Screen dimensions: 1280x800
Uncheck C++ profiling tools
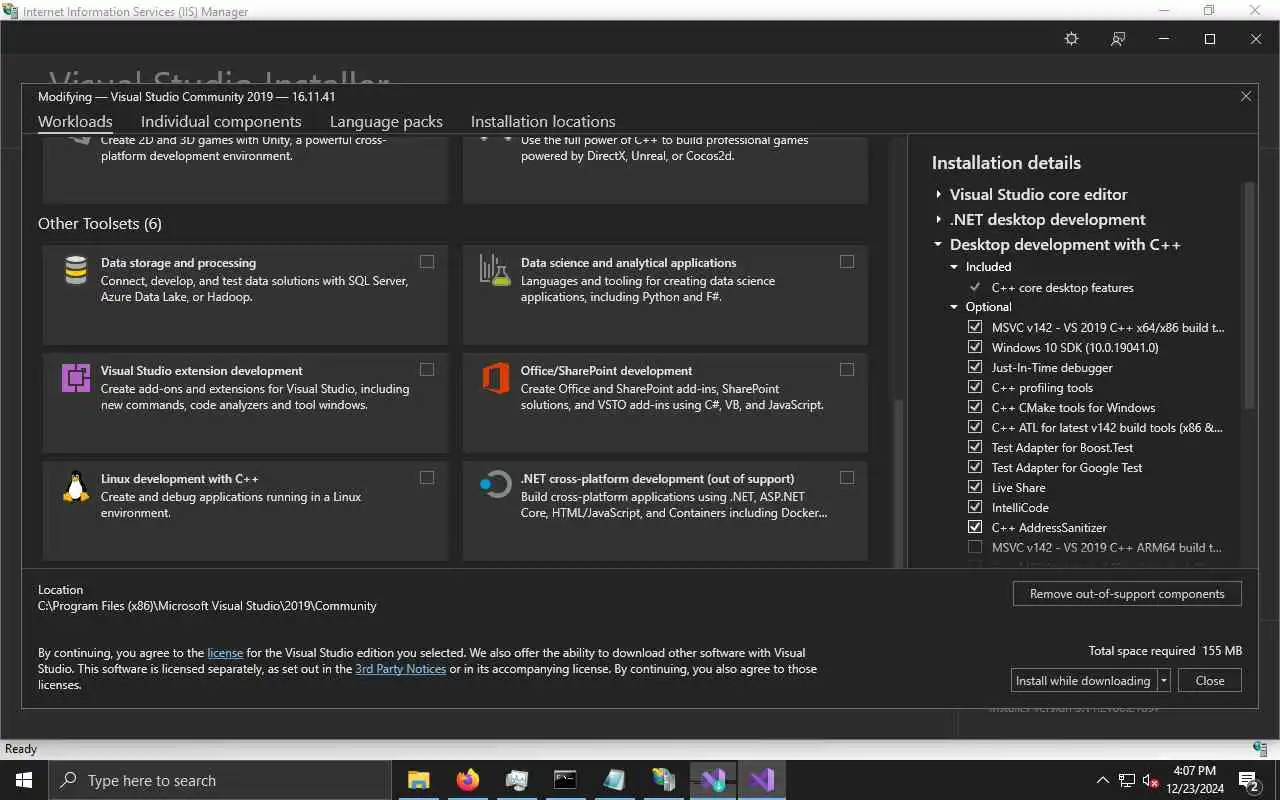(975, 387)
